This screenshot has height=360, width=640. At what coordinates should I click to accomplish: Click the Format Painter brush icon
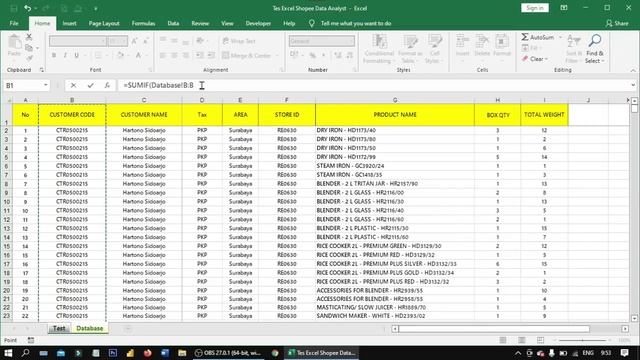click(x=29, y=58)
